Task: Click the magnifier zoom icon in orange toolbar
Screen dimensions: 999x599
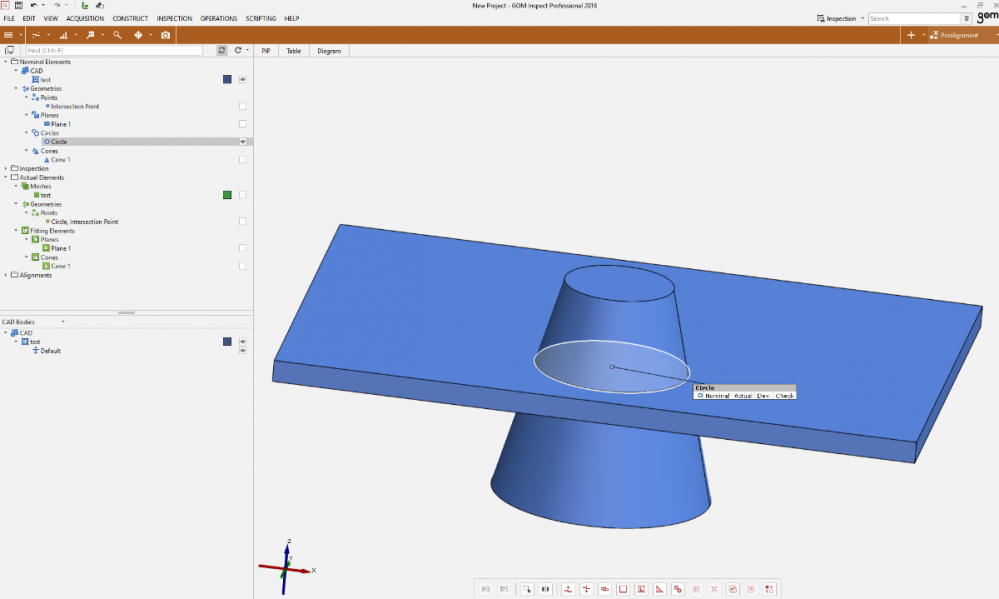Action: coord(117,35)
